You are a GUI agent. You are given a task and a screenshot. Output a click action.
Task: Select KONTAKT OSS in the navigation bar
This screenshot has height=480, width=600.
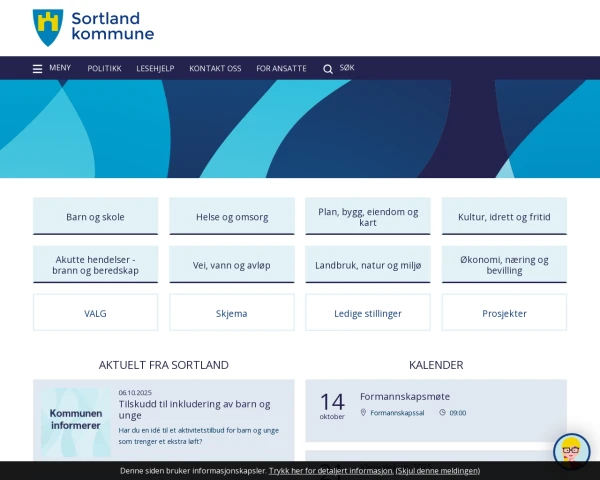(x=215, y=69)
